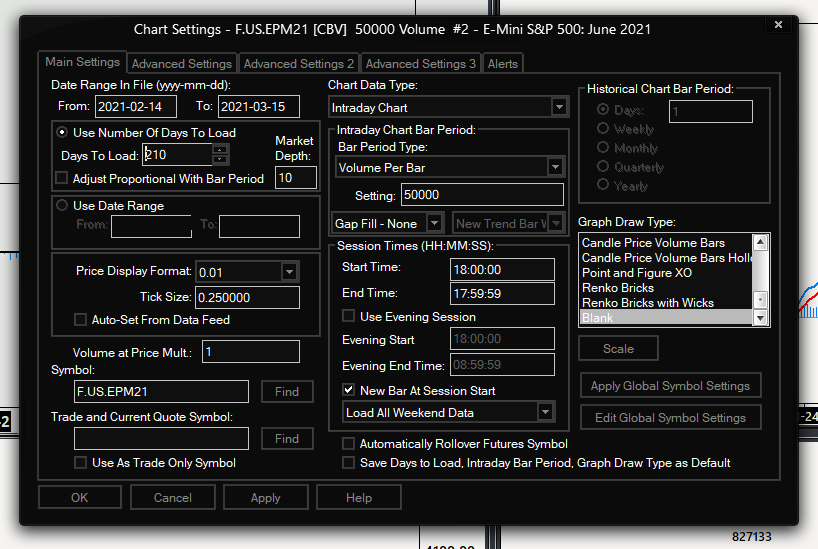Image resolution: width=818 pixels, height=549 pixels.
Task: Open the New Trend Bar dropdown
Action: click(x=556, y=223)
